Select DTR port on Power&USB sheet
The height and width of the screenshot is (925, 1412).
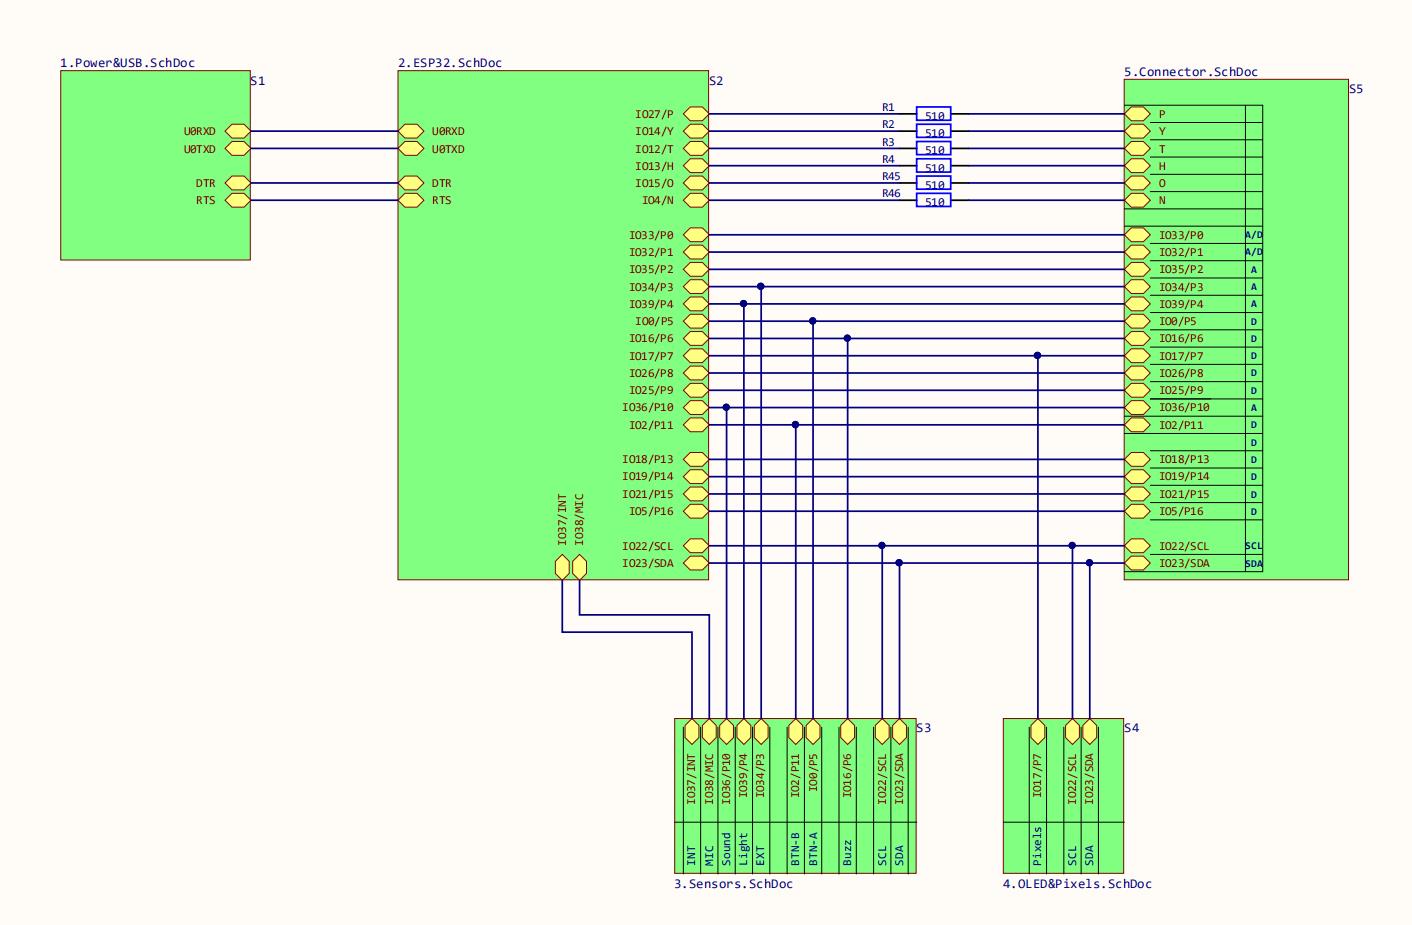[x=237, y=183]
